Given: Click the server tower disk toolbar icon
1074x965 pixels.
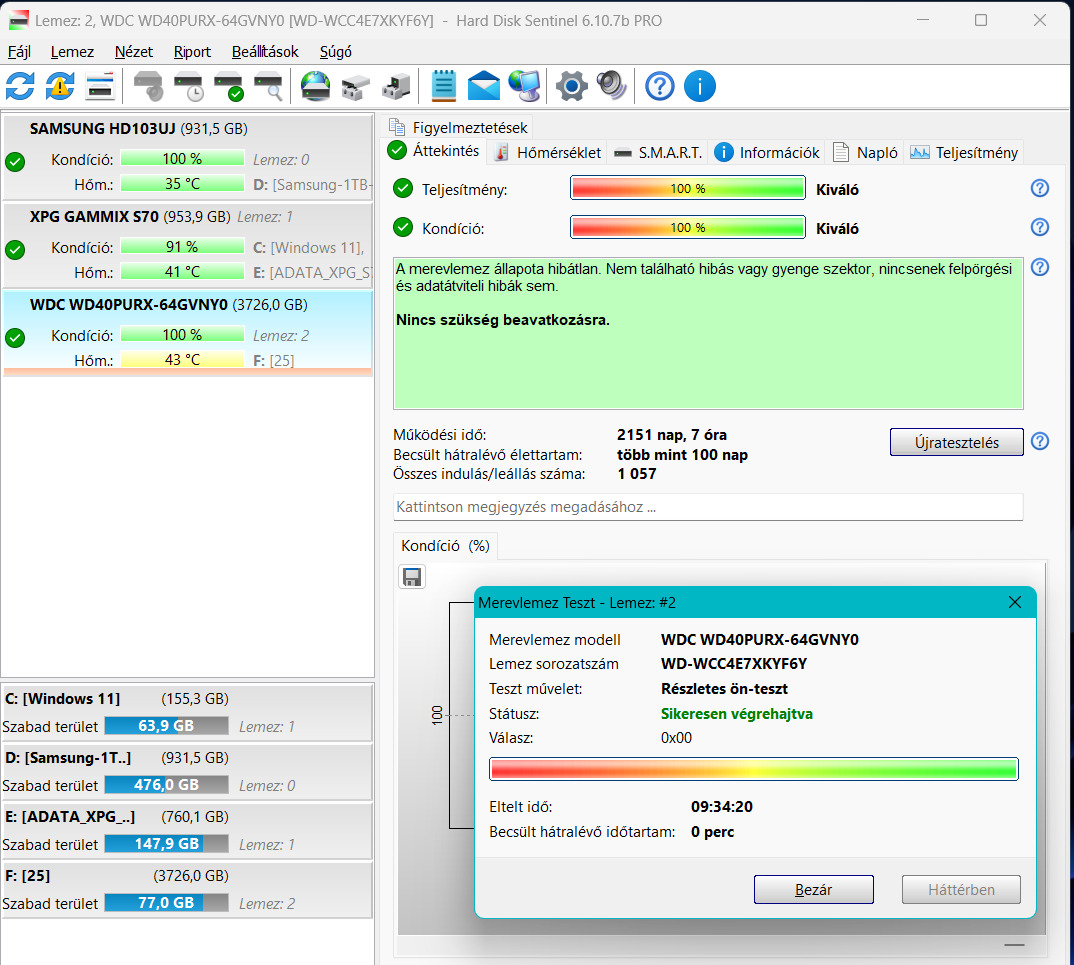Looking at the screenshot, I should coord(396,87).
